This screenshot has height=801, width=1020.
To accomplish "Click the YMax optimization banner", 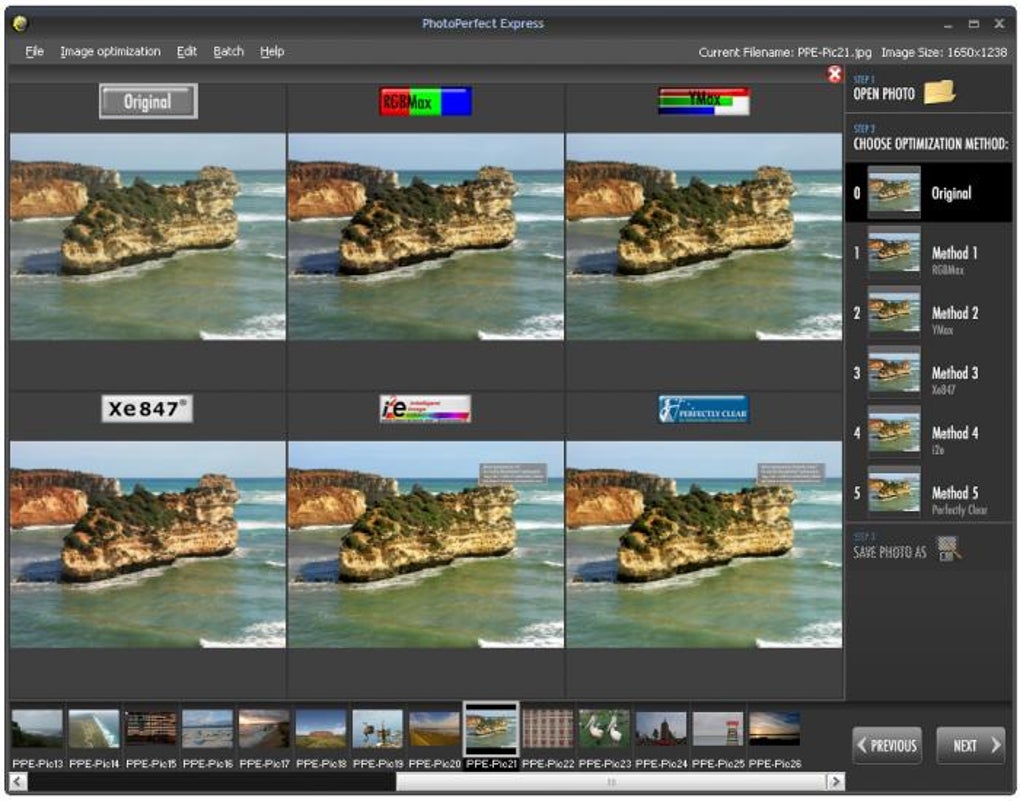I will pos(703,100).
